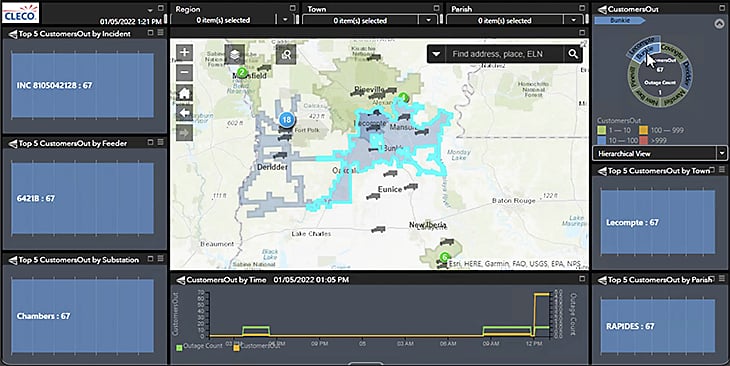730x366 pixels.
Task: Open the Hierarchical View dropdown
Action: click(x=722, y=153)
